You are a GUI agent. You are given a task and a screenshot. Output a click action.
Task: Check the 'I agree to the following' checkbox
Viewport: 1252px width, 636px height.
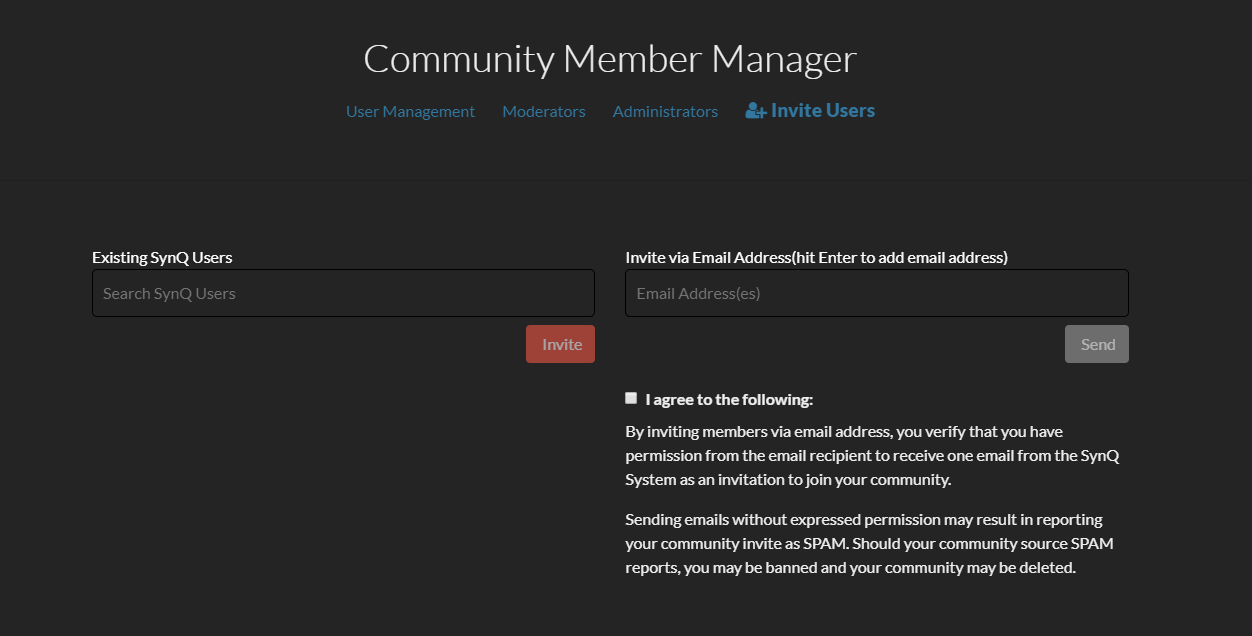(631, 398)
